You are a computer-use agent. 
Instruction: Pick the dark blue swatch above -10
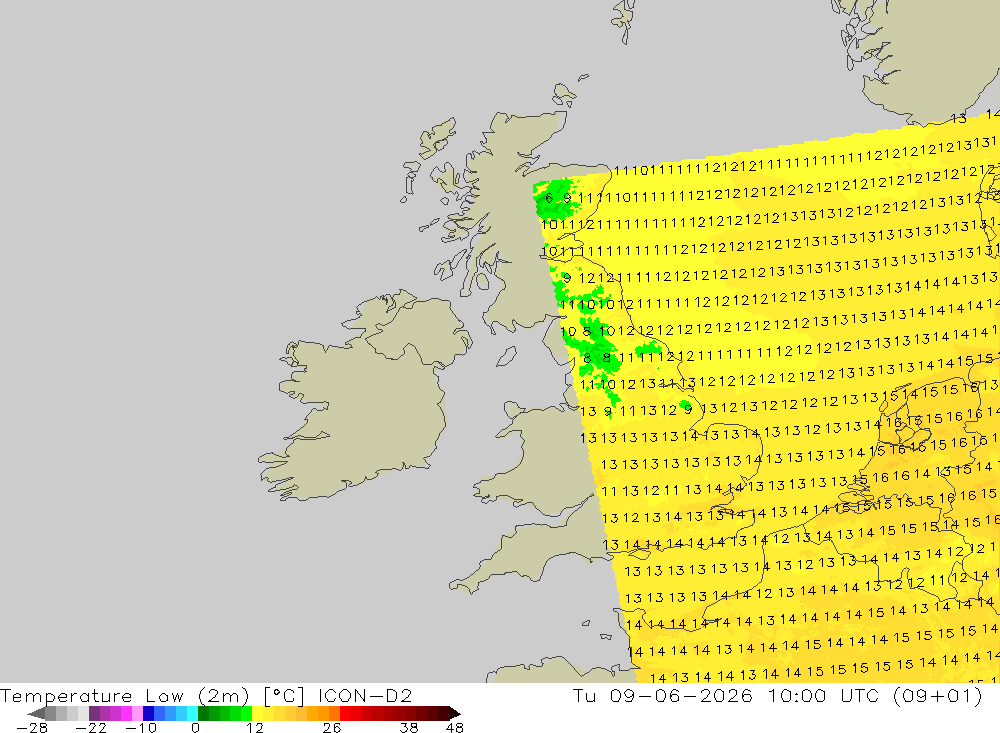pos(149,714)
